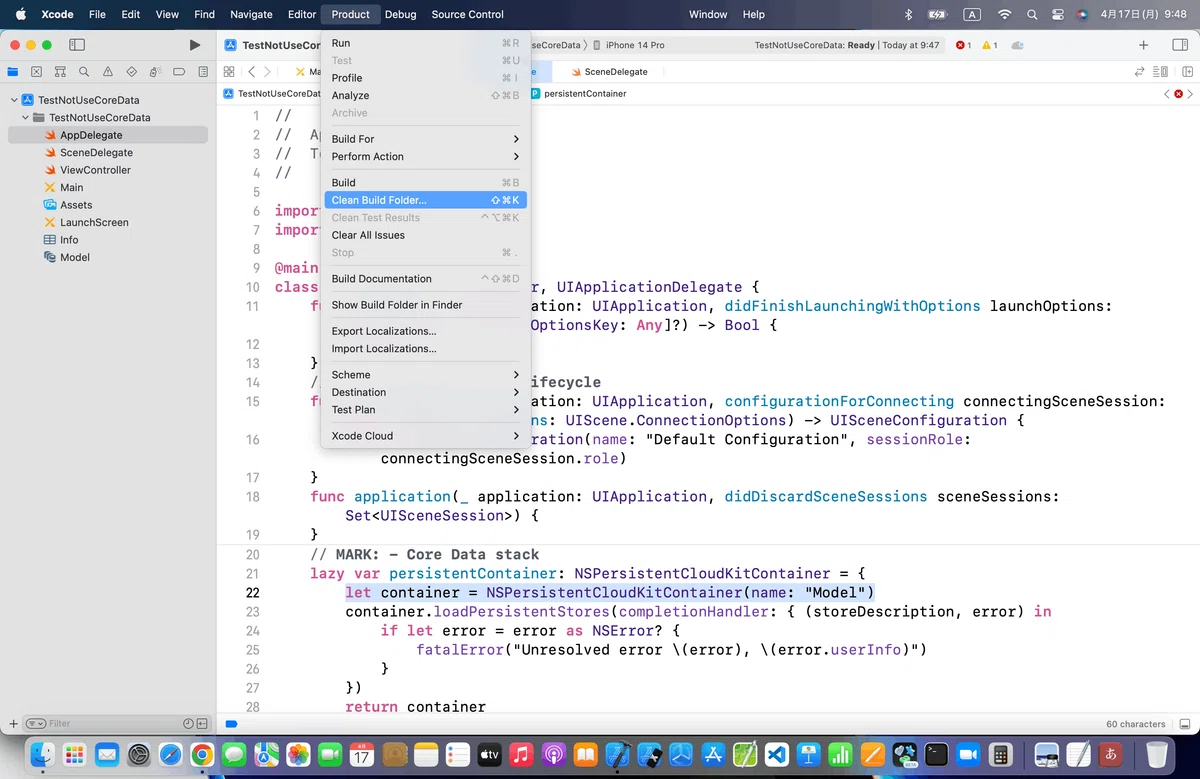1200x779 pixels.
Task: Click the plus Library button
Action: [x=1144, y=45]
